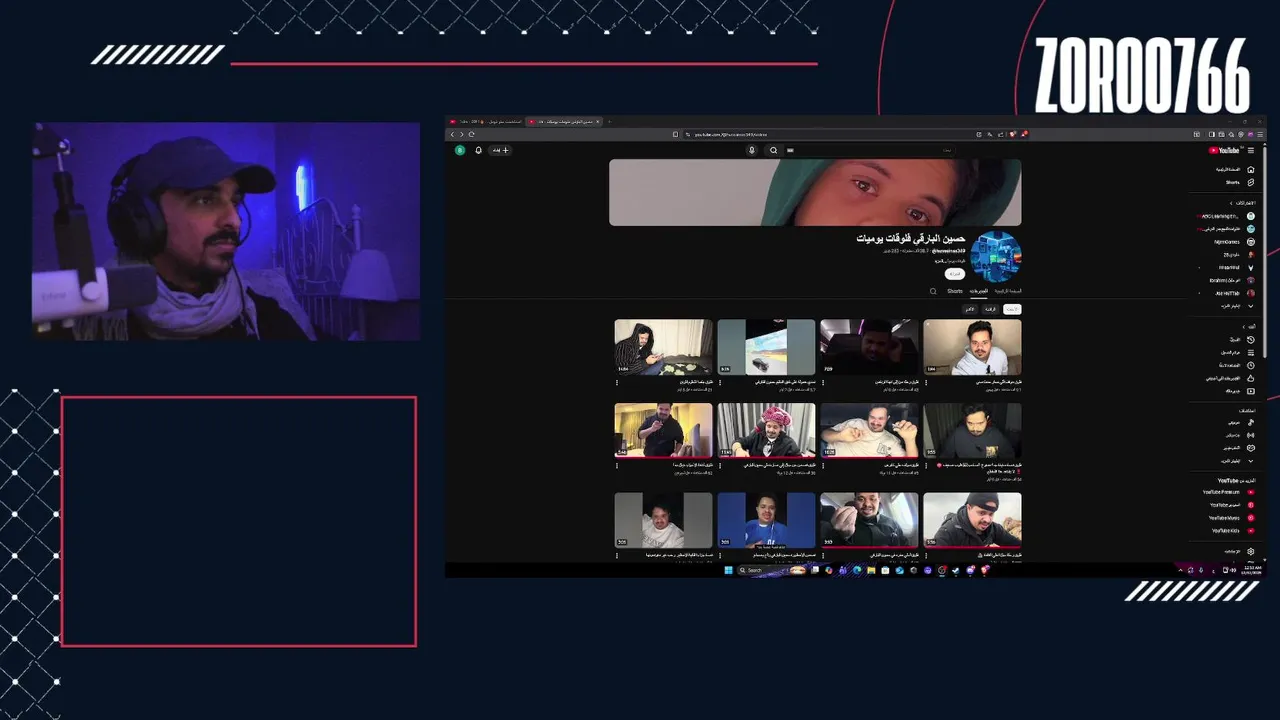
Task: Expand the You section header arrow
Action: tap(1244, 326)
